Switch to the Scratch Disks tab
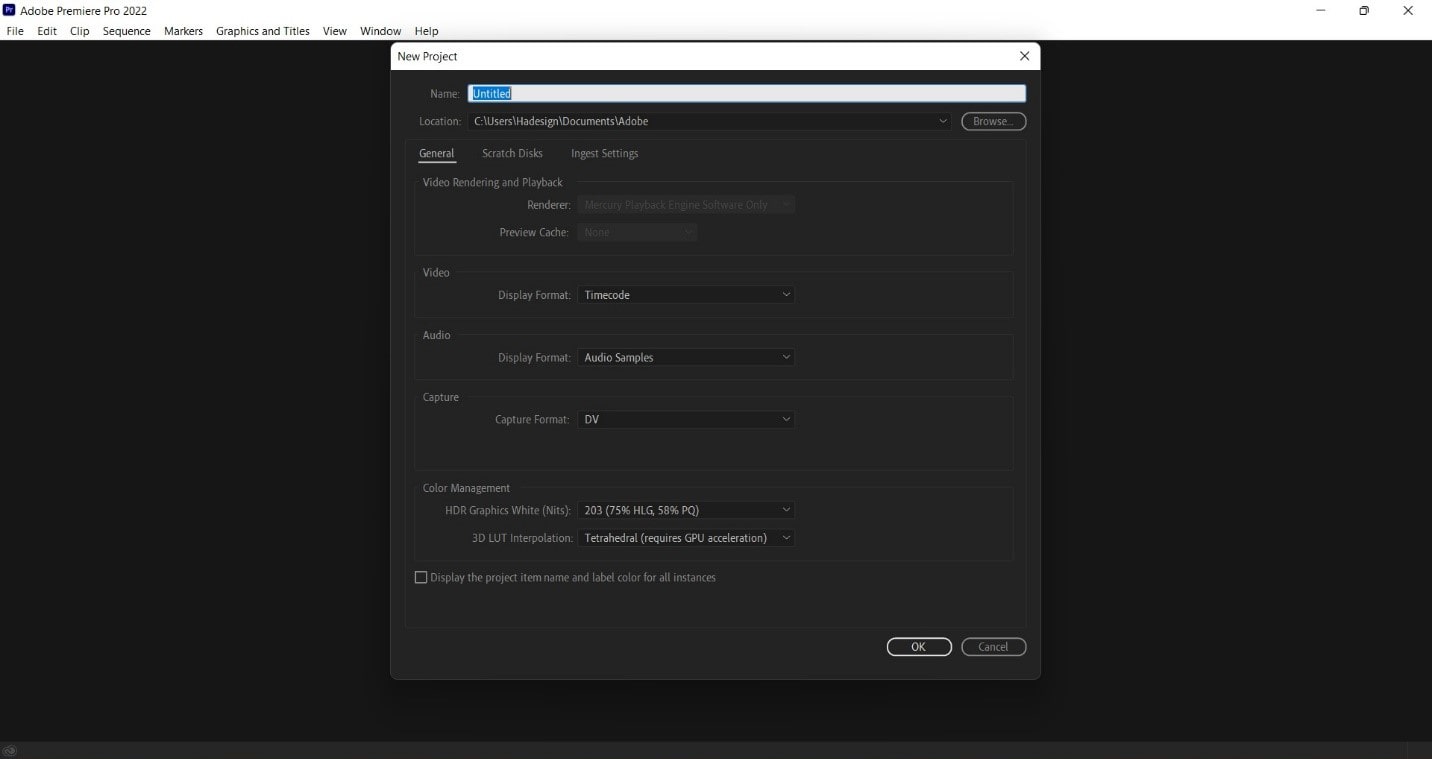Viewport: 1432px width, 759px height. [x=512, y=153]
